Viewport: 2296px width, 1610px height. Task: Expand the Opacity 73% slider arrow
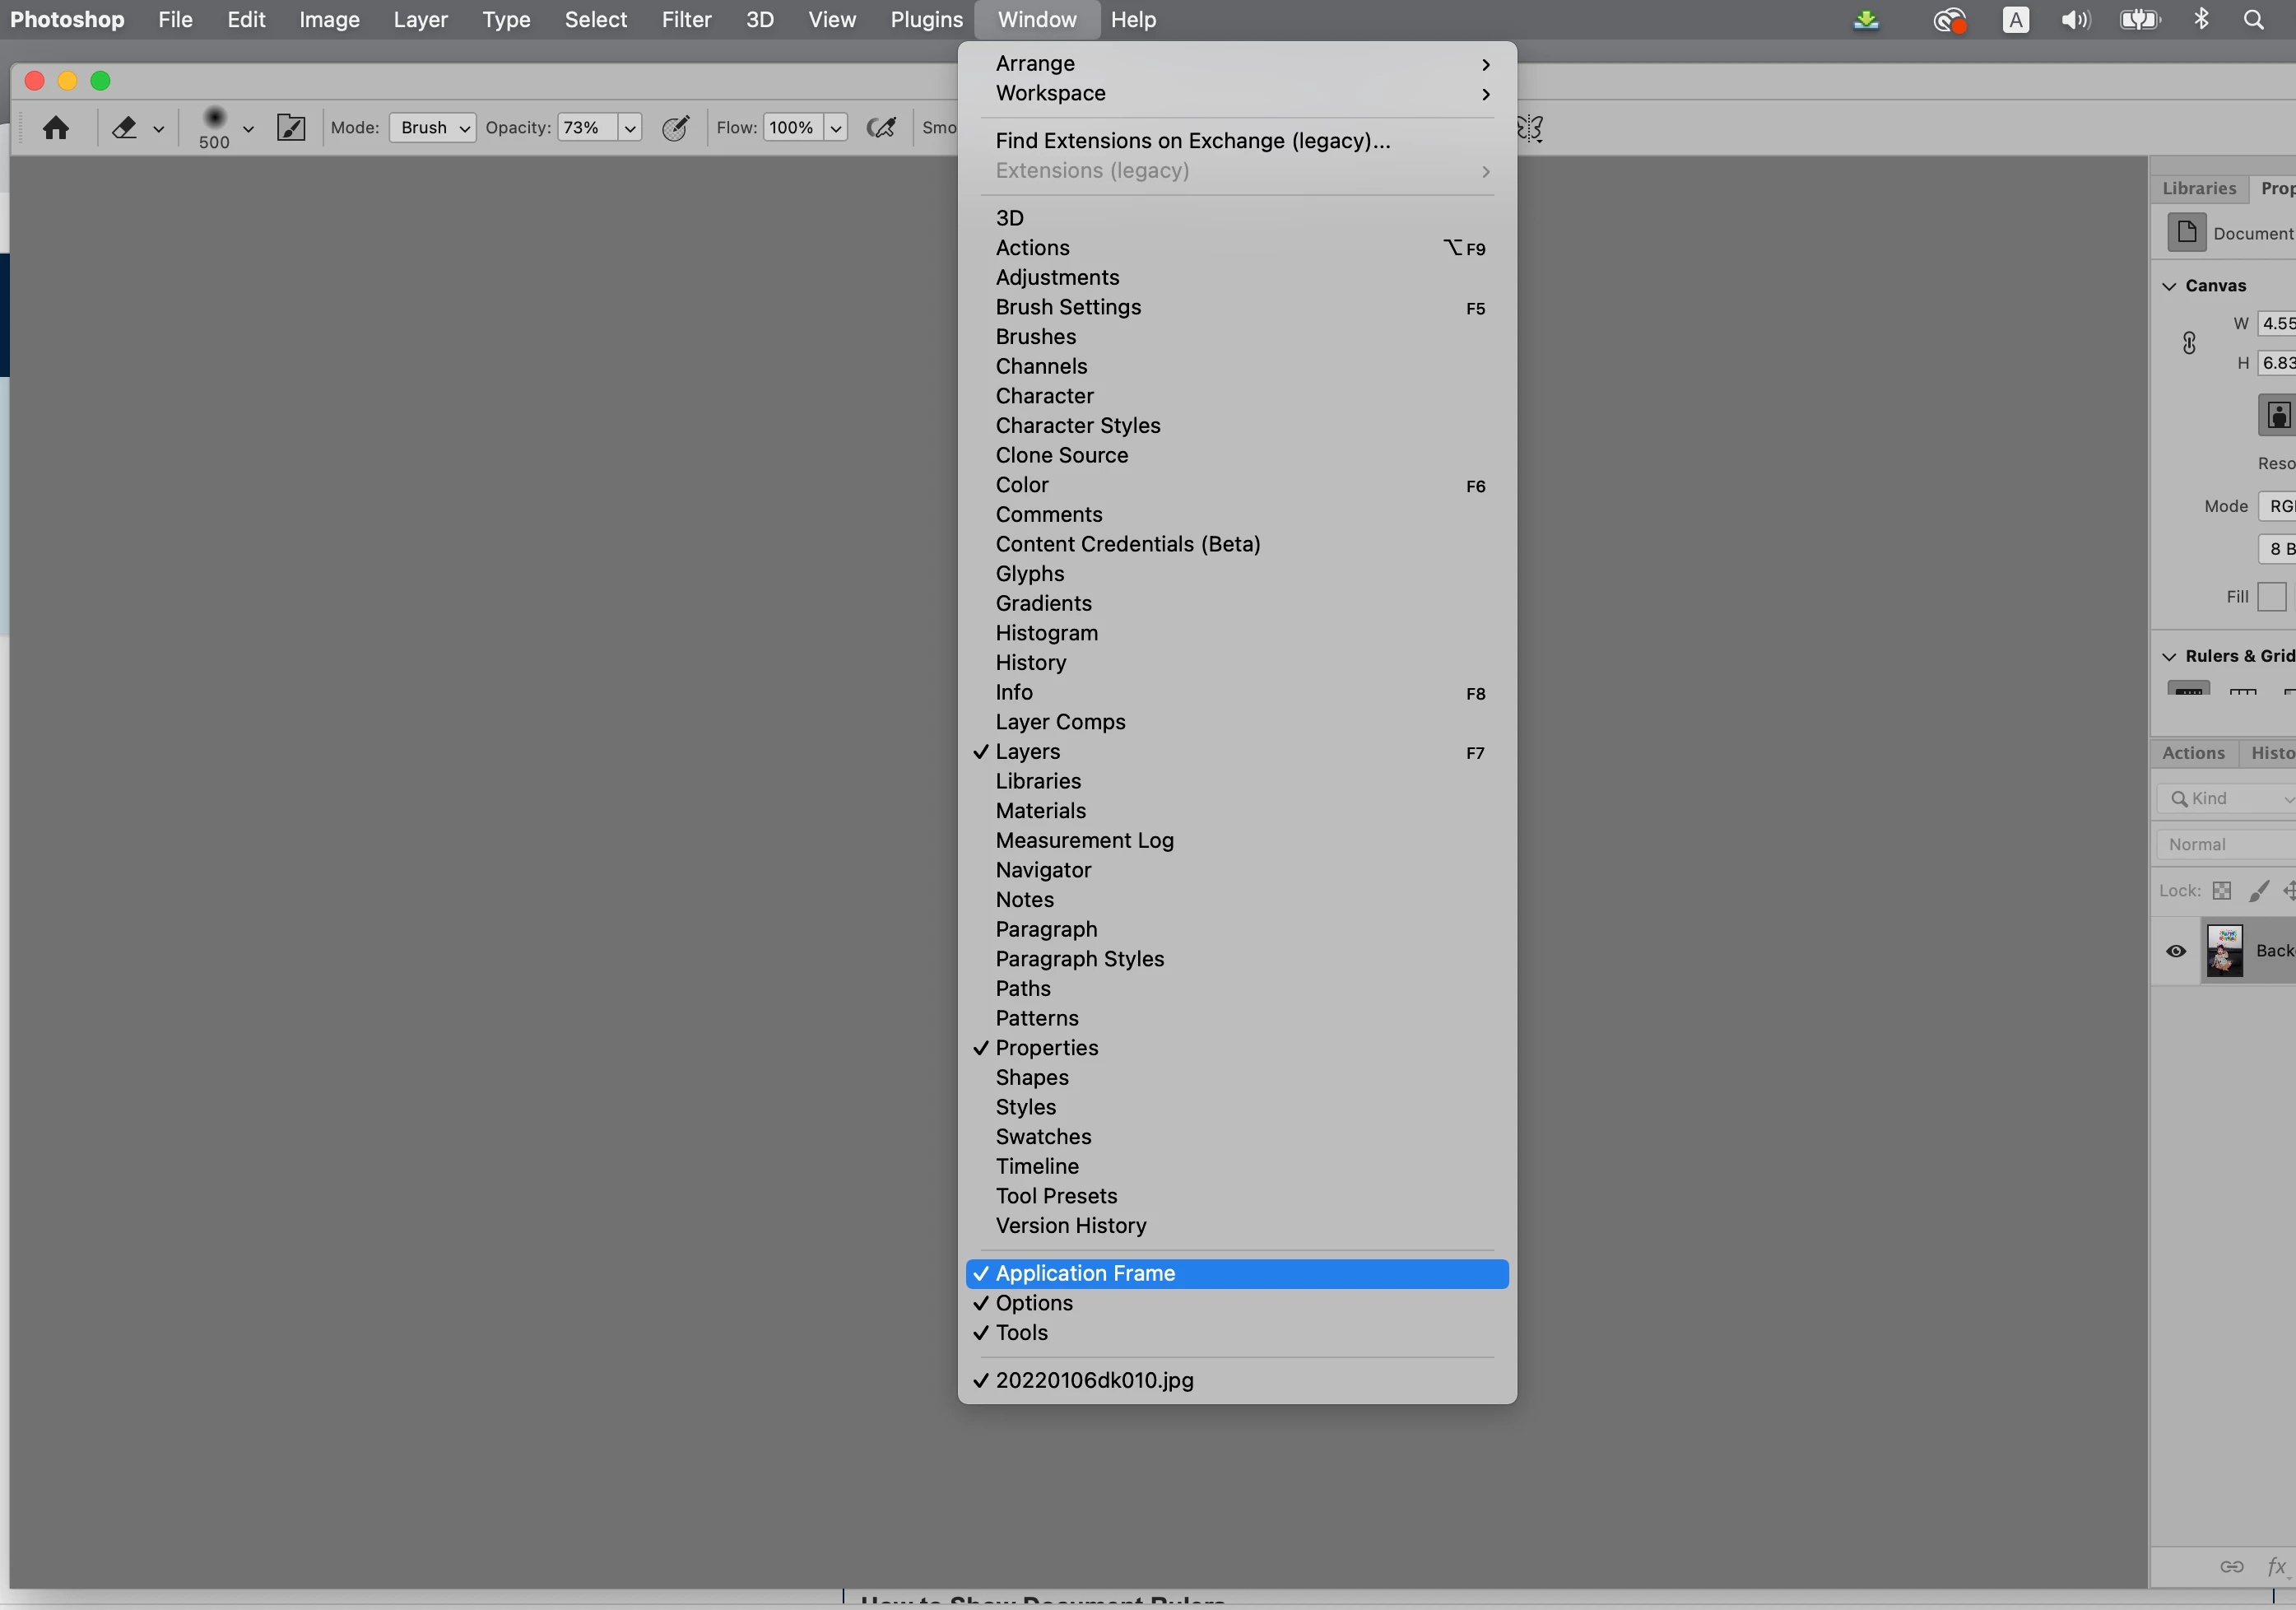click(630, 128)
